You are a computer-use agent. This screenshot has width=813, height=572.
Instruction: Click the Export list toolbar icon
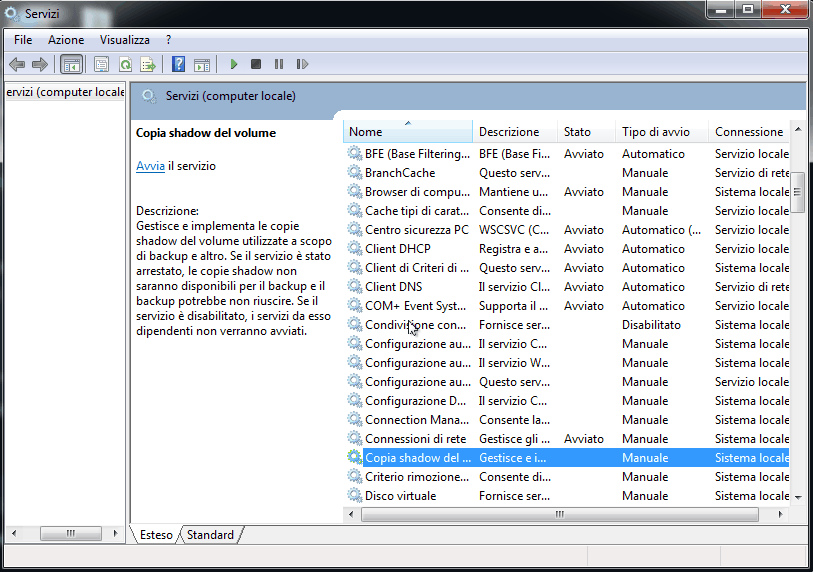point(147,64)
